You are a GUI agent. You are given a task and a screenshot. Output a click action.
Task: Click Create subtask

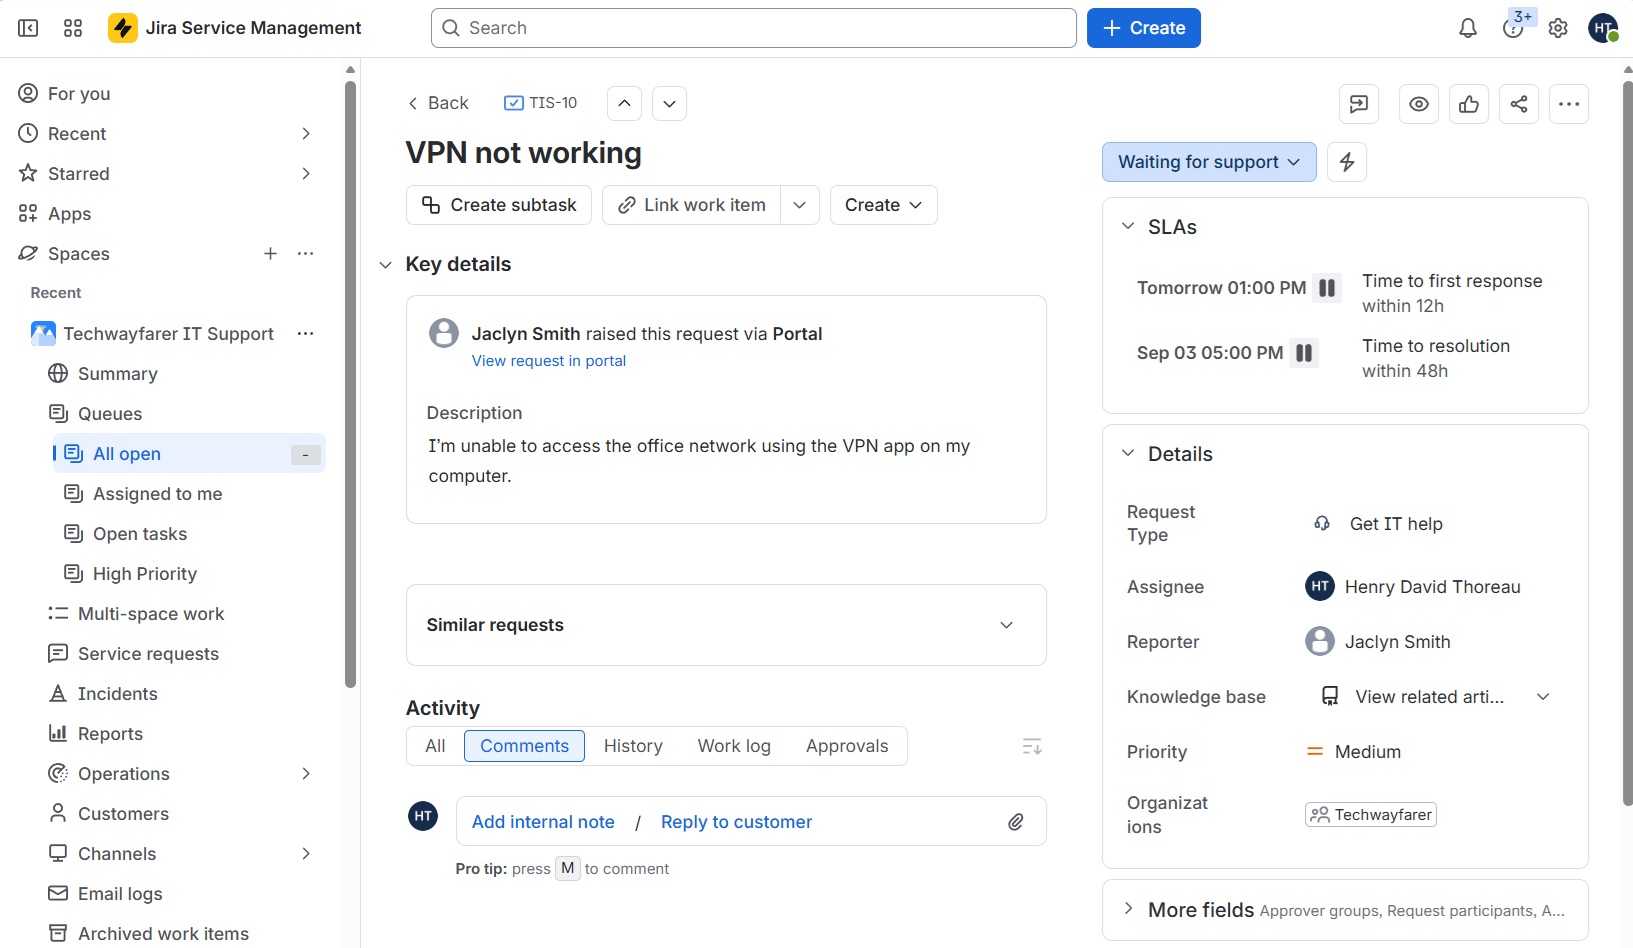(x=499, y=205)
